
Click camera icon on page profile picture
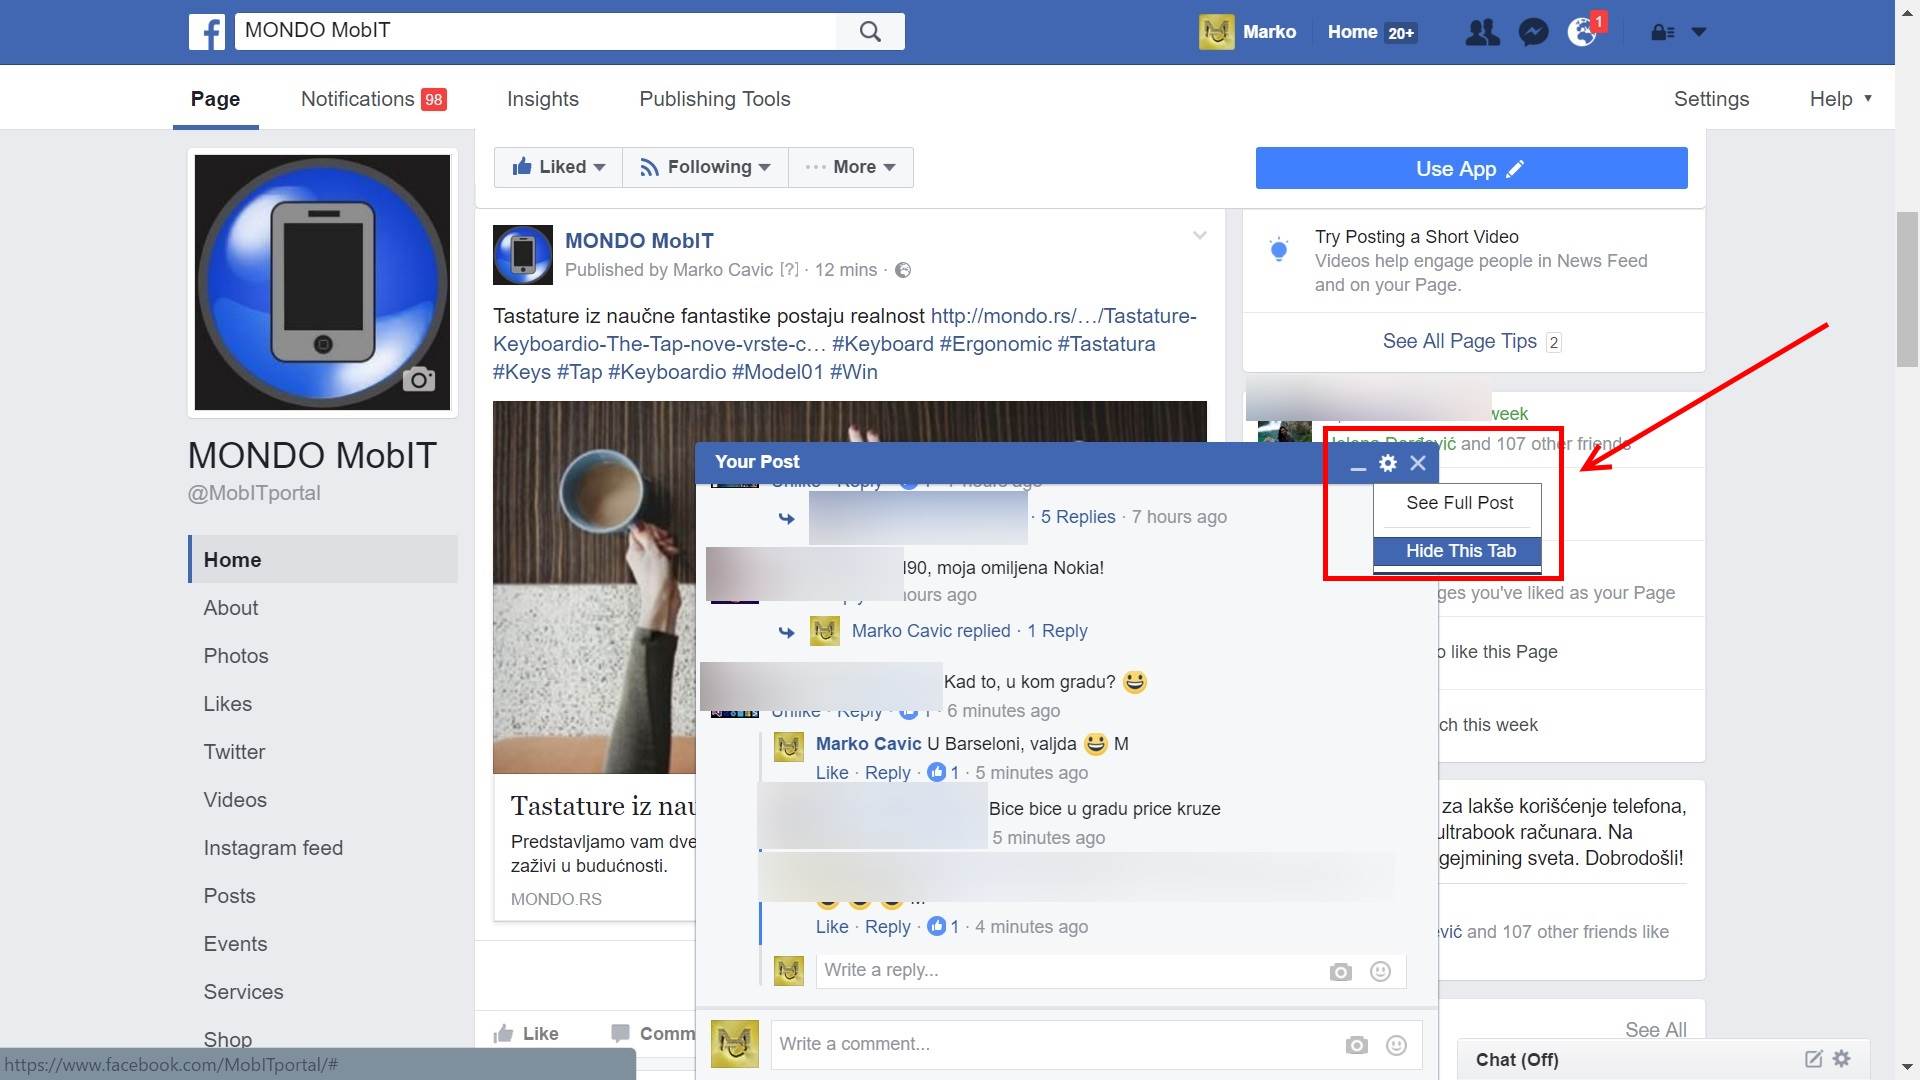coord(418,379)
